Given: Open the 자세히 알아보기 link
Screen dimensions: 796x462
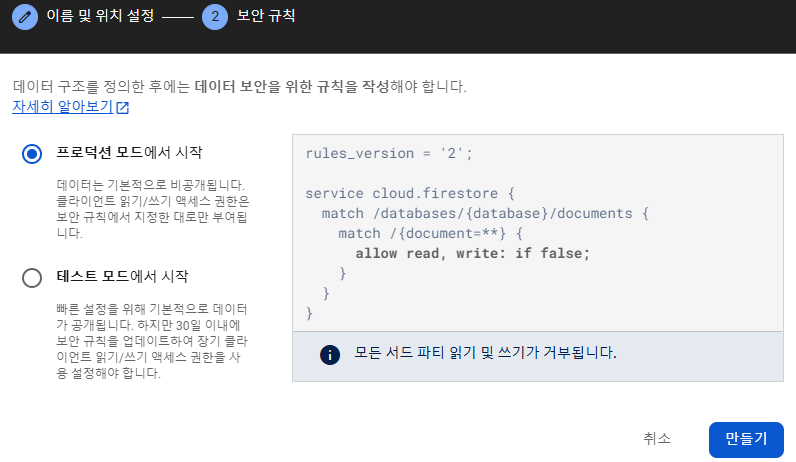Looking at the screenshot, I should 62,107.
